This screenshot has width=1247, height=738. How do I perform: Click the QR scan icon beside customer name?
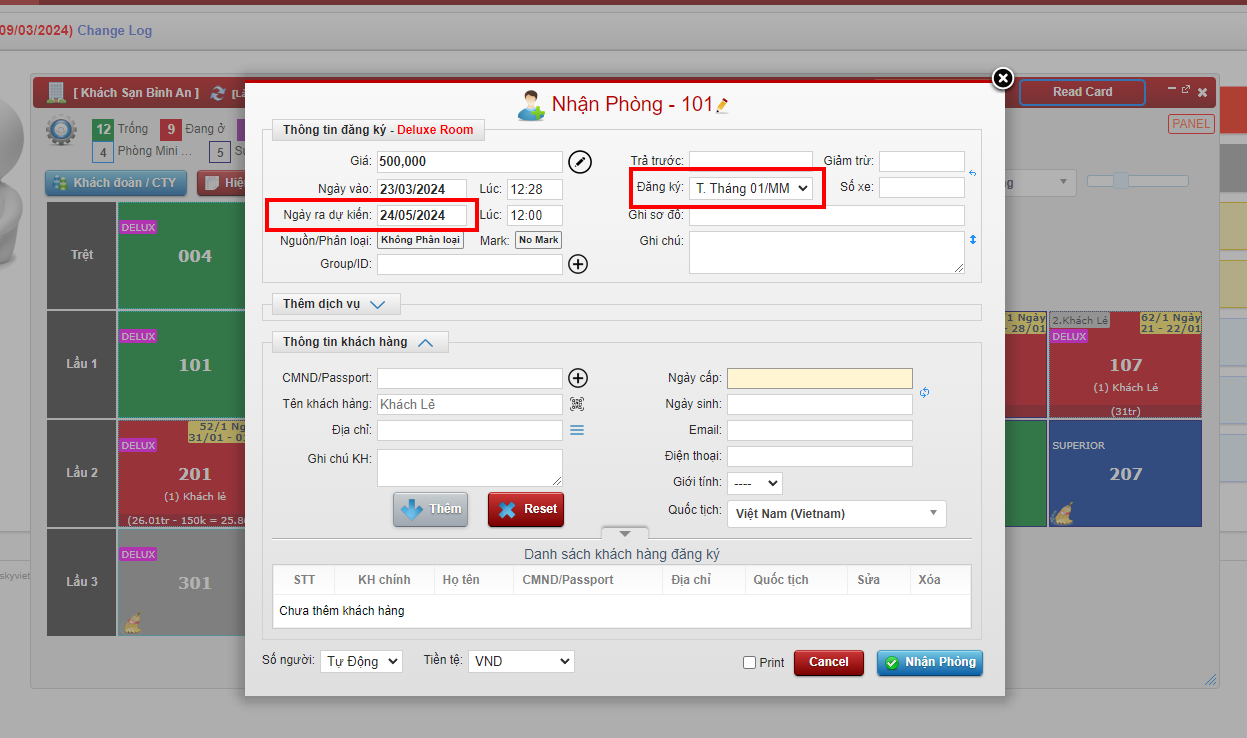click(577, 404)
